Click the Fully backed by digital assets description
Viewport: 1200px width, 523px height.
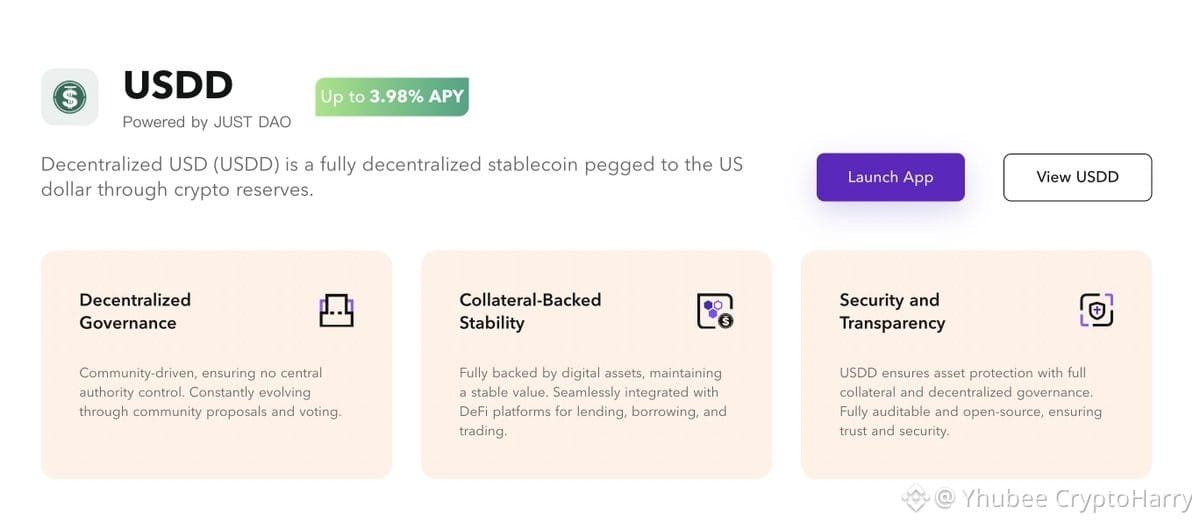tap(593, 402)
